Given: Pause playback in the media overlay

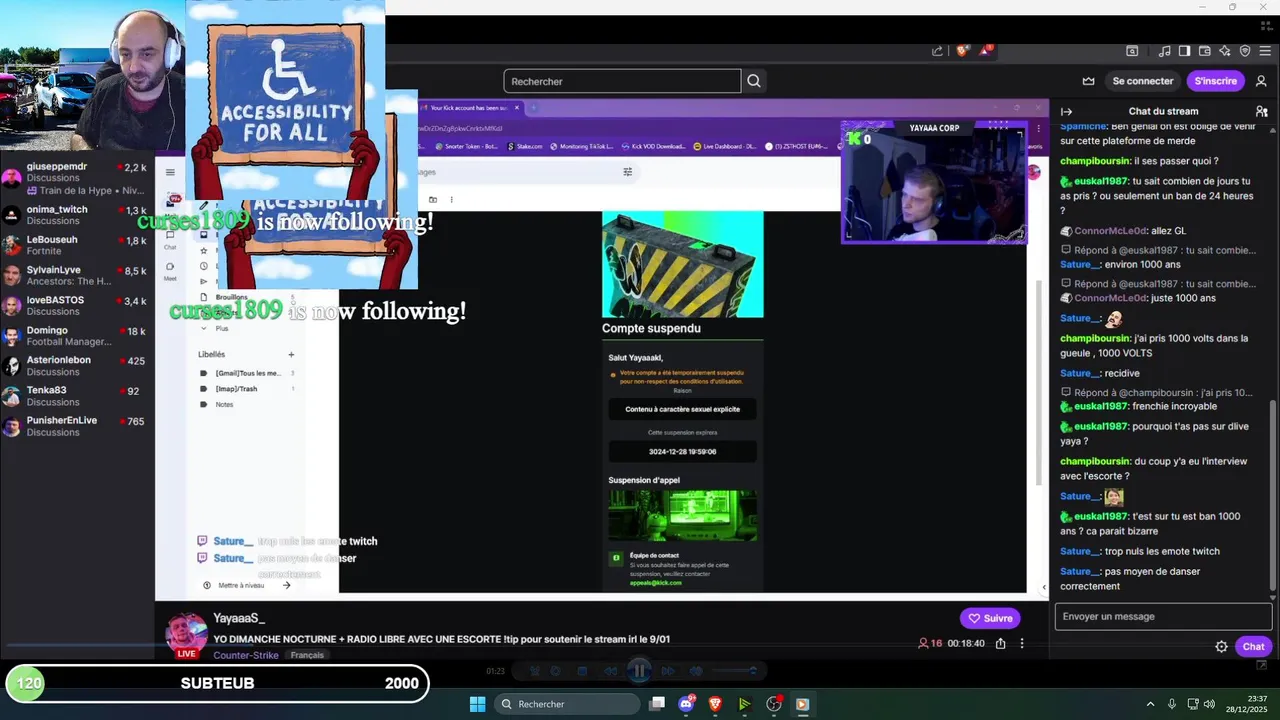Looking at the screenshot, I should click(640, 670).
